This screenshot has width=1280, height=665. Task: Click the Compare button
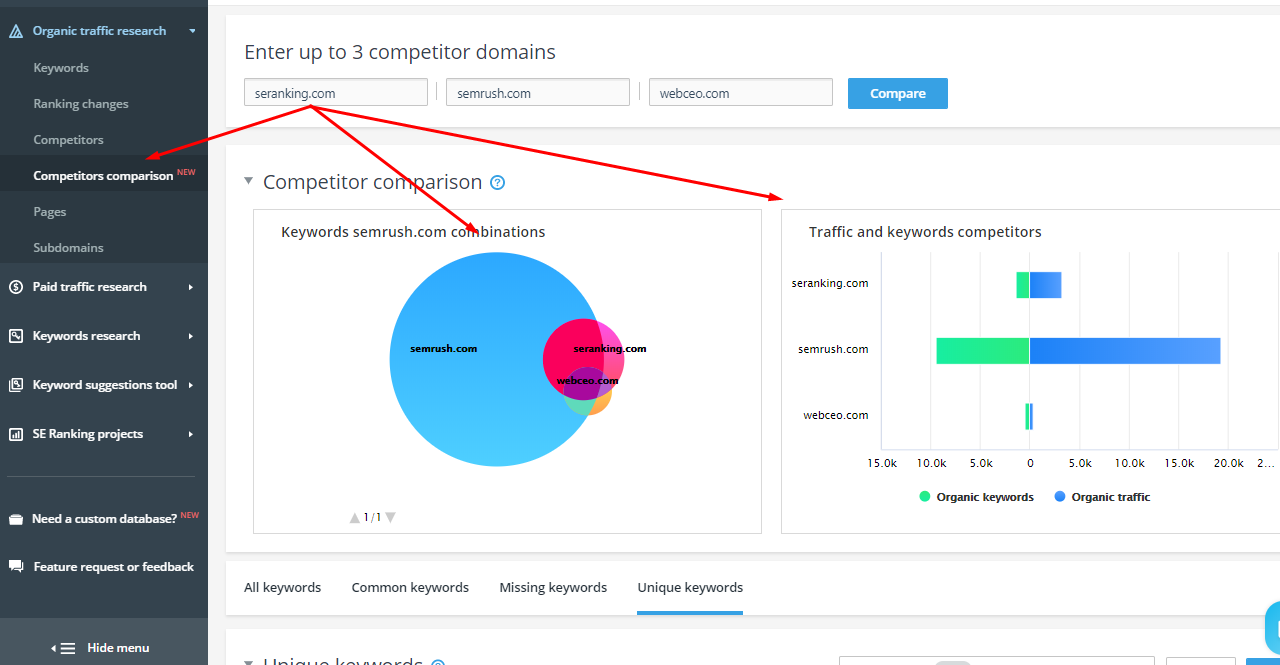[x=898, y=93]
